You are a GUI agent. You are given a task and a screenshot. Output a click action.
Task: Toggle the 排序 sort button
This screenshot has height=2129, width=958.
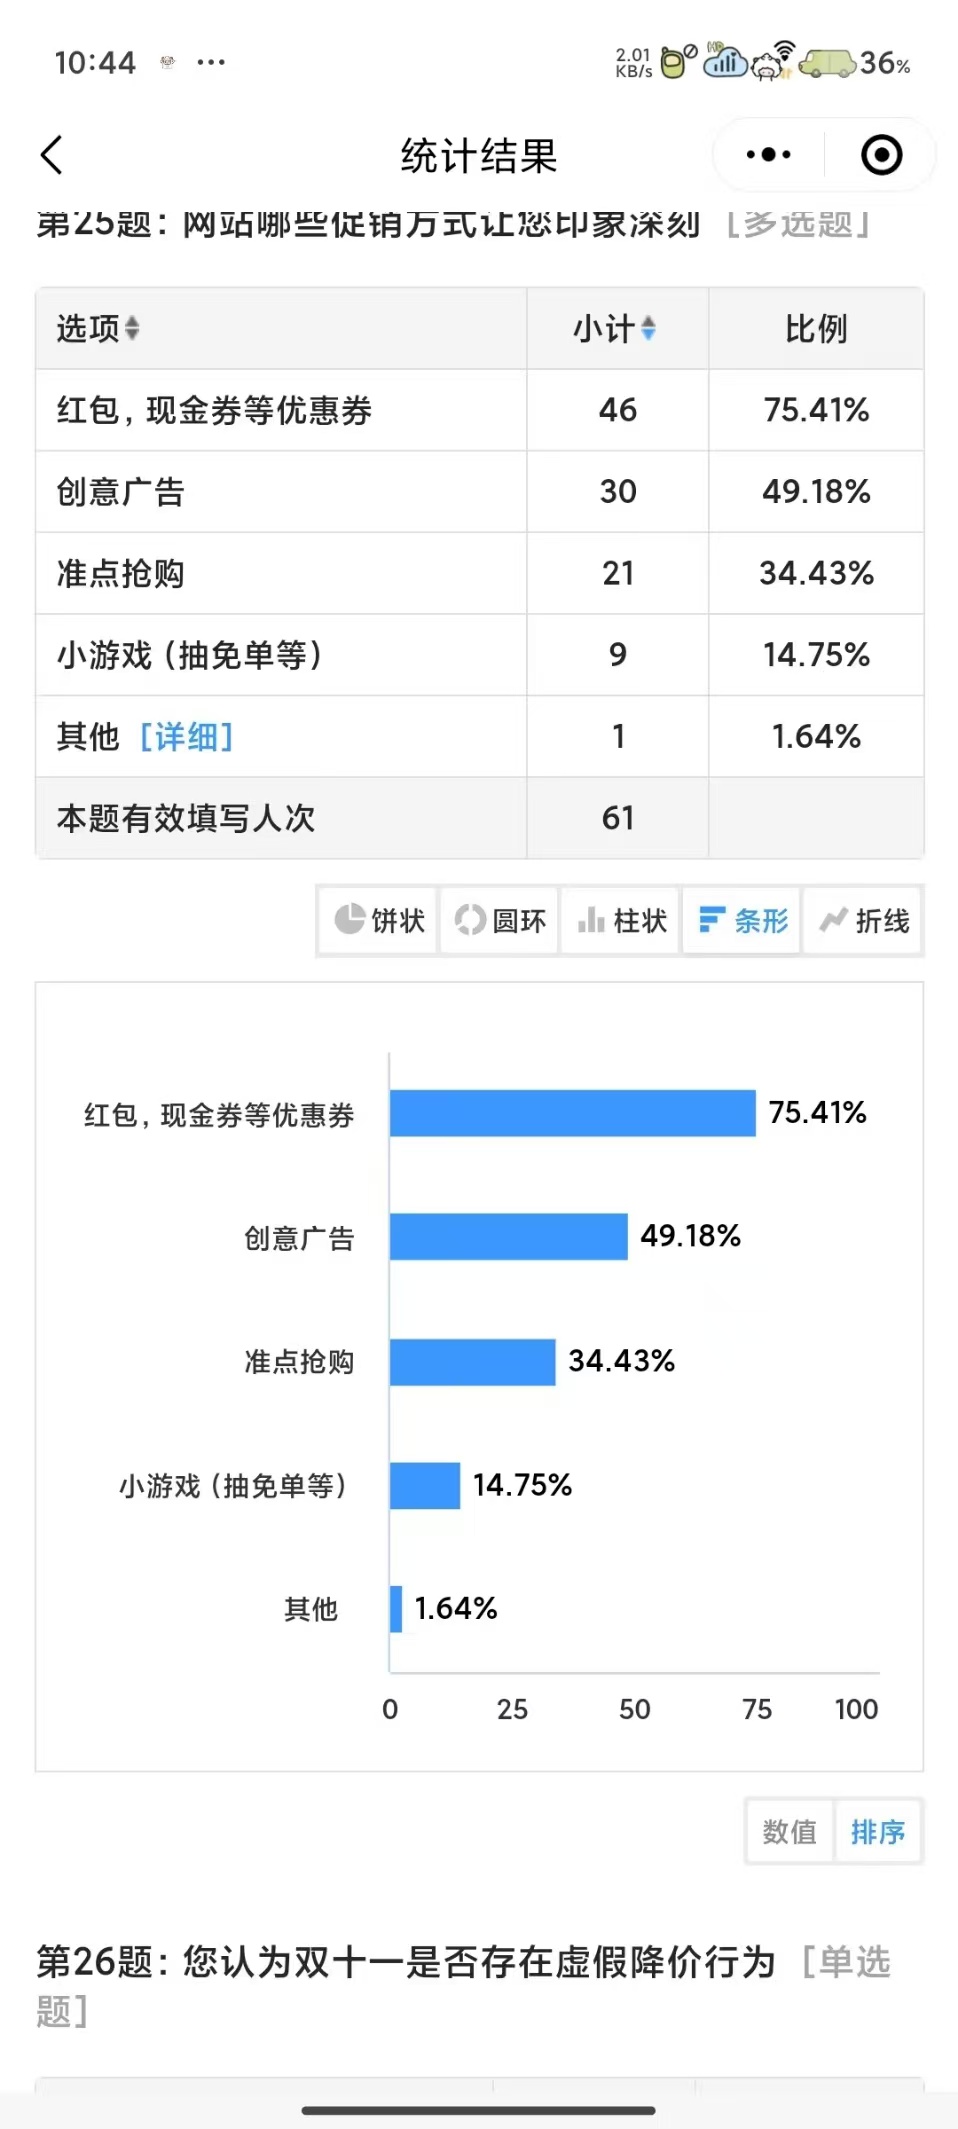(877, 1831)
